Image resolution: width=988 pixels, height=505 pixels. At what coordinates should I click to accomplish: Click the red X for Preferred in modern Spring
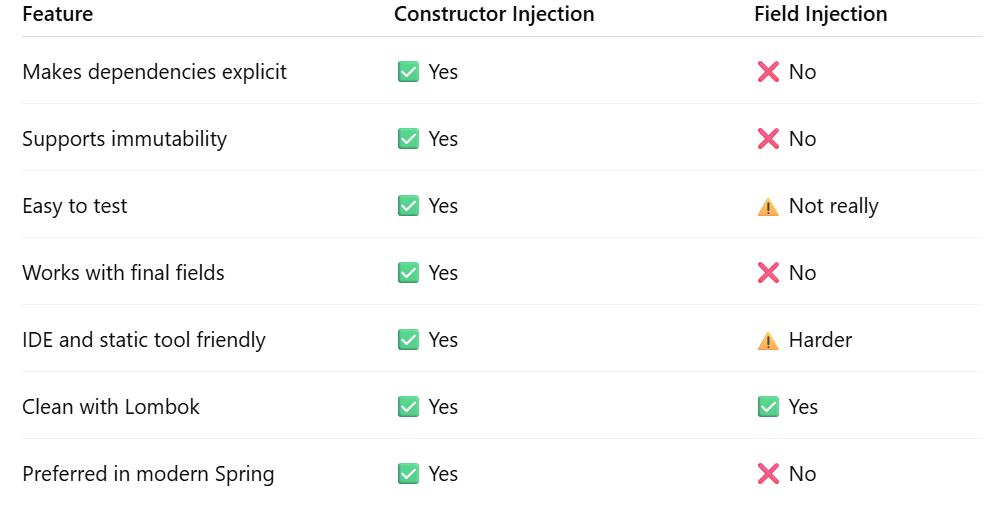[768, 474]
